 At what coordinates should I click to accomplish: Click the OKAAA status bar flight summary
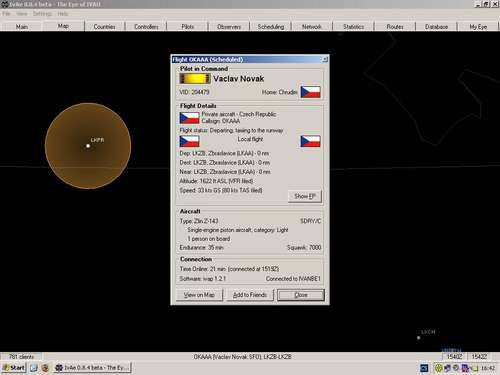click(x=243, y=357)
